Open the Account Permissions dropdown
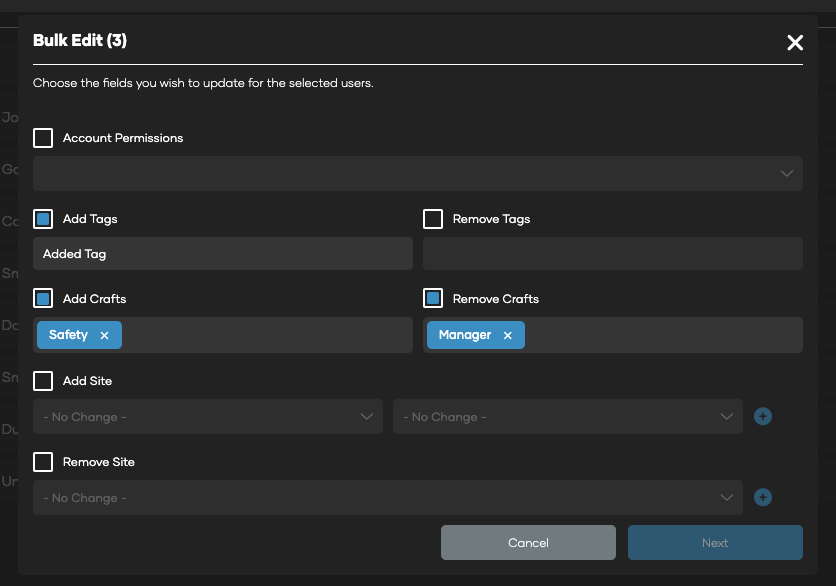Viewport: 836px width, 586px height. point(417,173)
